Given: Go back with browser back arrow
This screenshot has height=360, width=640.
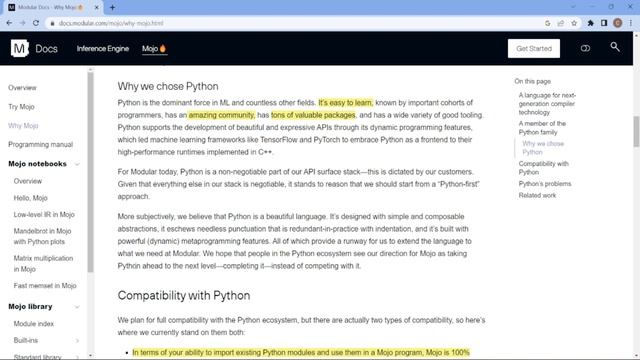Looking at the screenshot, I should click(x=9, y=23).
